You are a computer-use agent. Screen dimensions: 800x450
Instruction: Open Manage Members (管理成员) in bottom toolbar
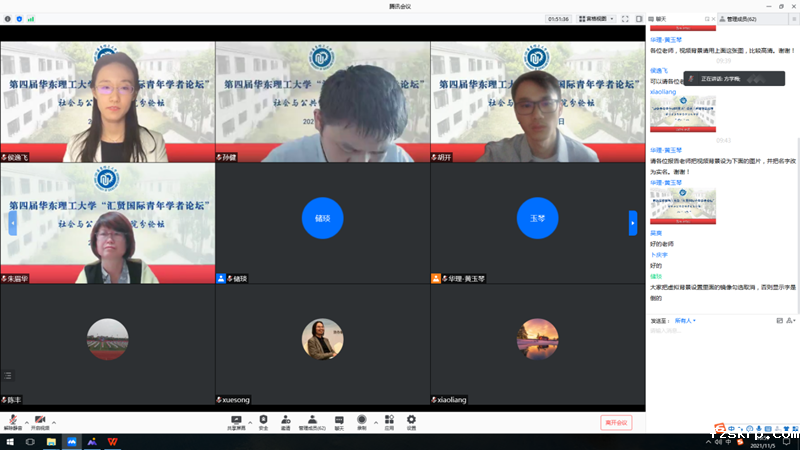point(312,421)
